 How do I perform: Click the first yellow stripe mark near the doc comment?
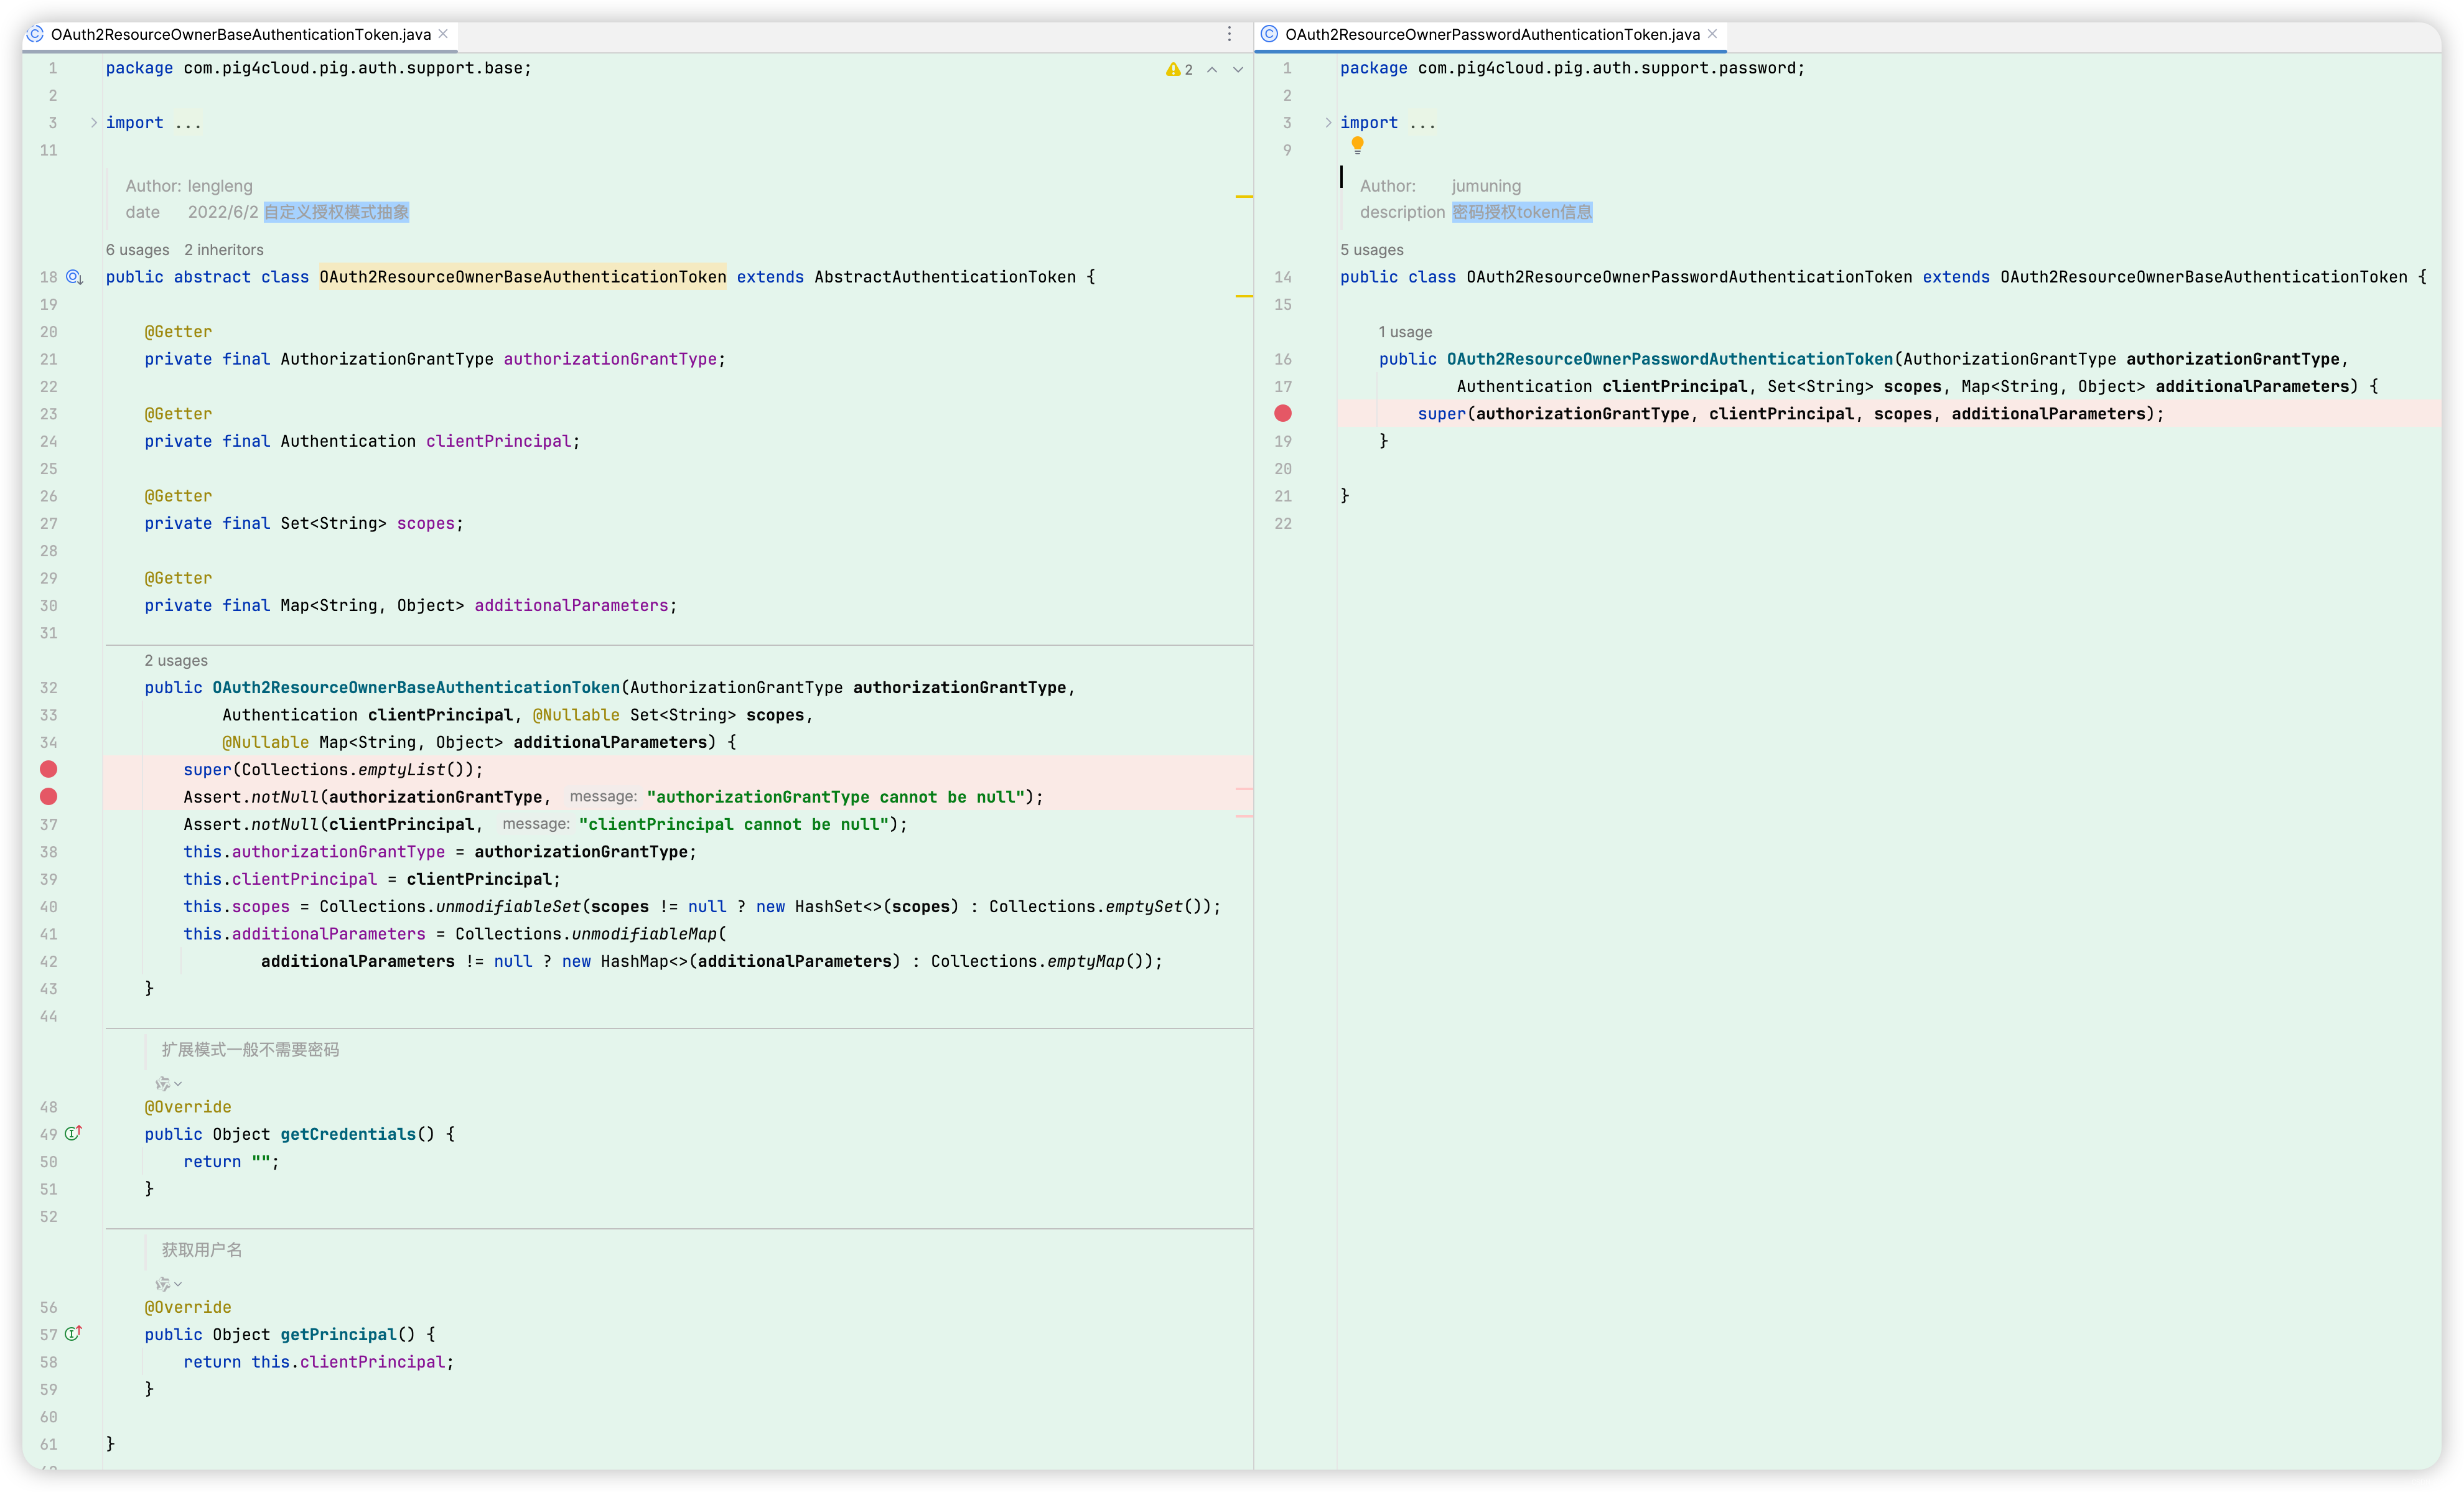click(x=1244, y=196)
